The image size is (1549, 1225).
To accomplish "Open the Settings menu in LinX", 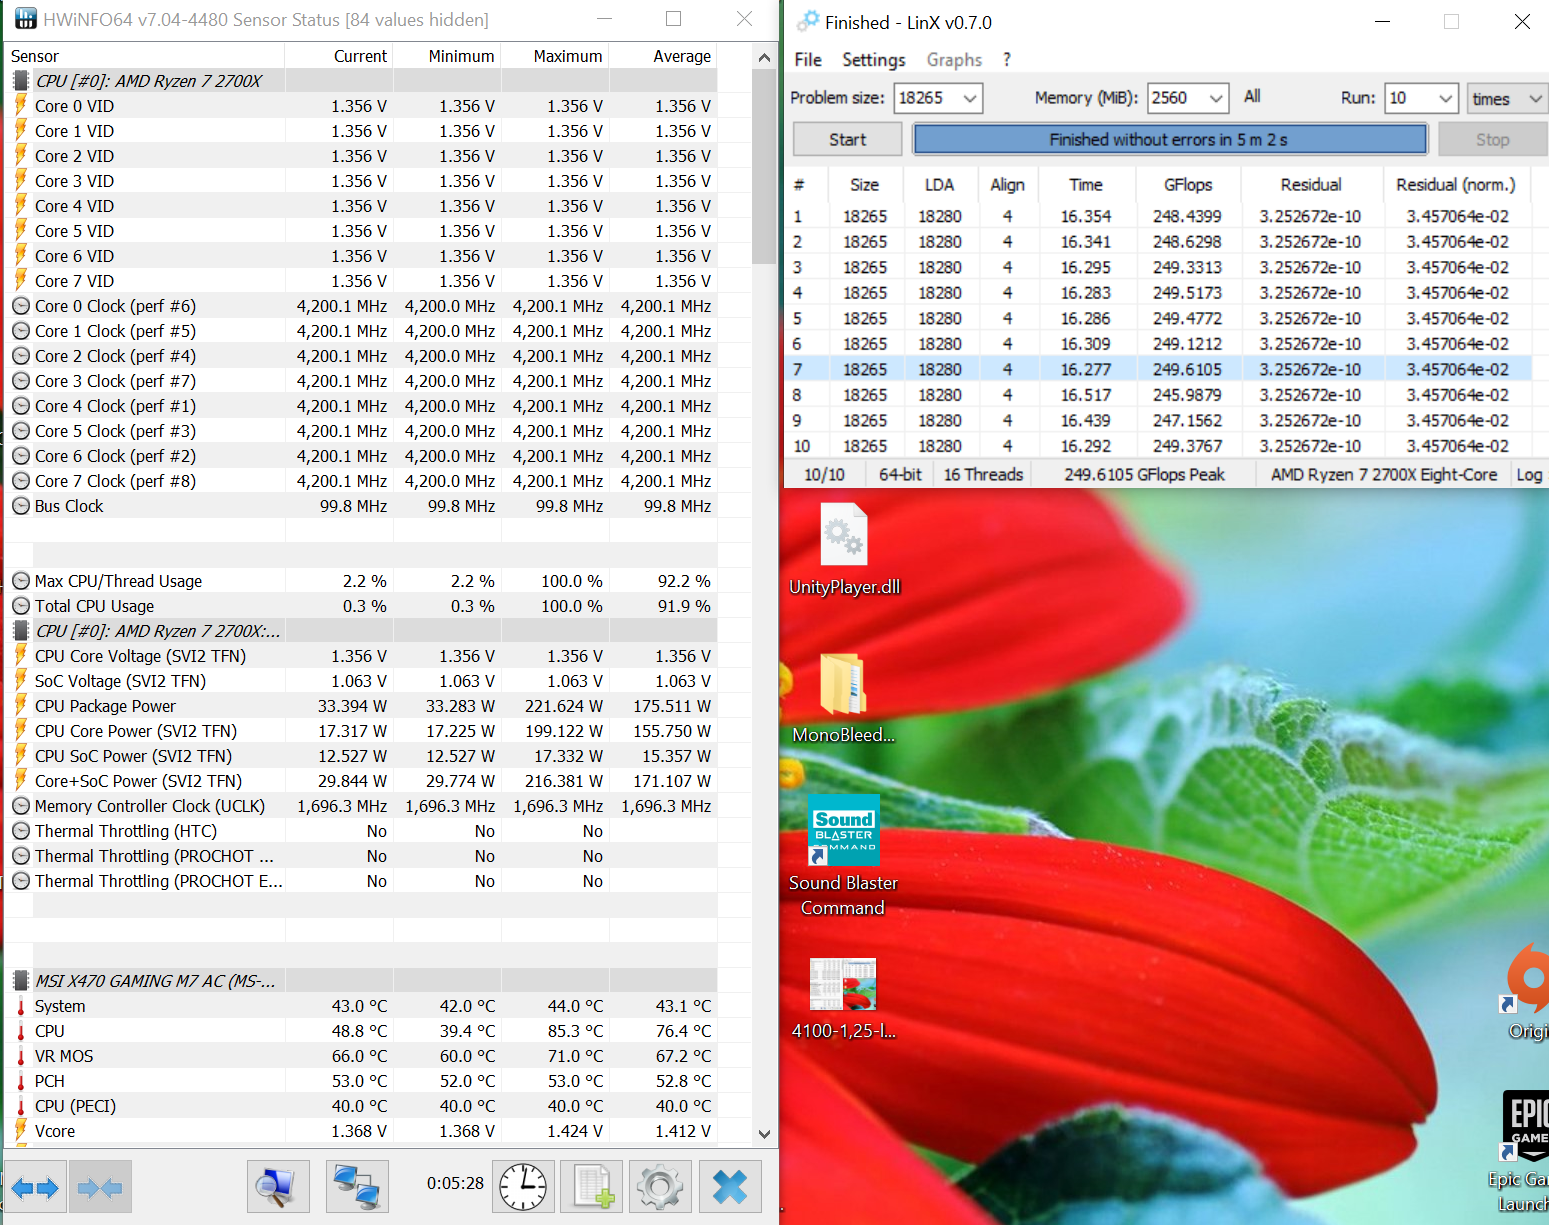I will tap(873, 60).
